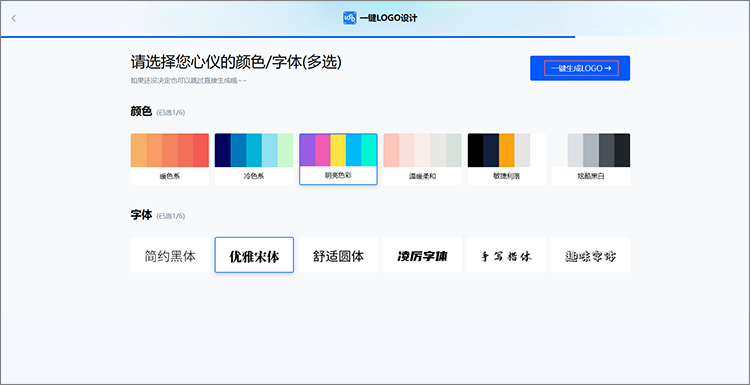Deselect the 优雅宋体 font option

click(254, 255)
